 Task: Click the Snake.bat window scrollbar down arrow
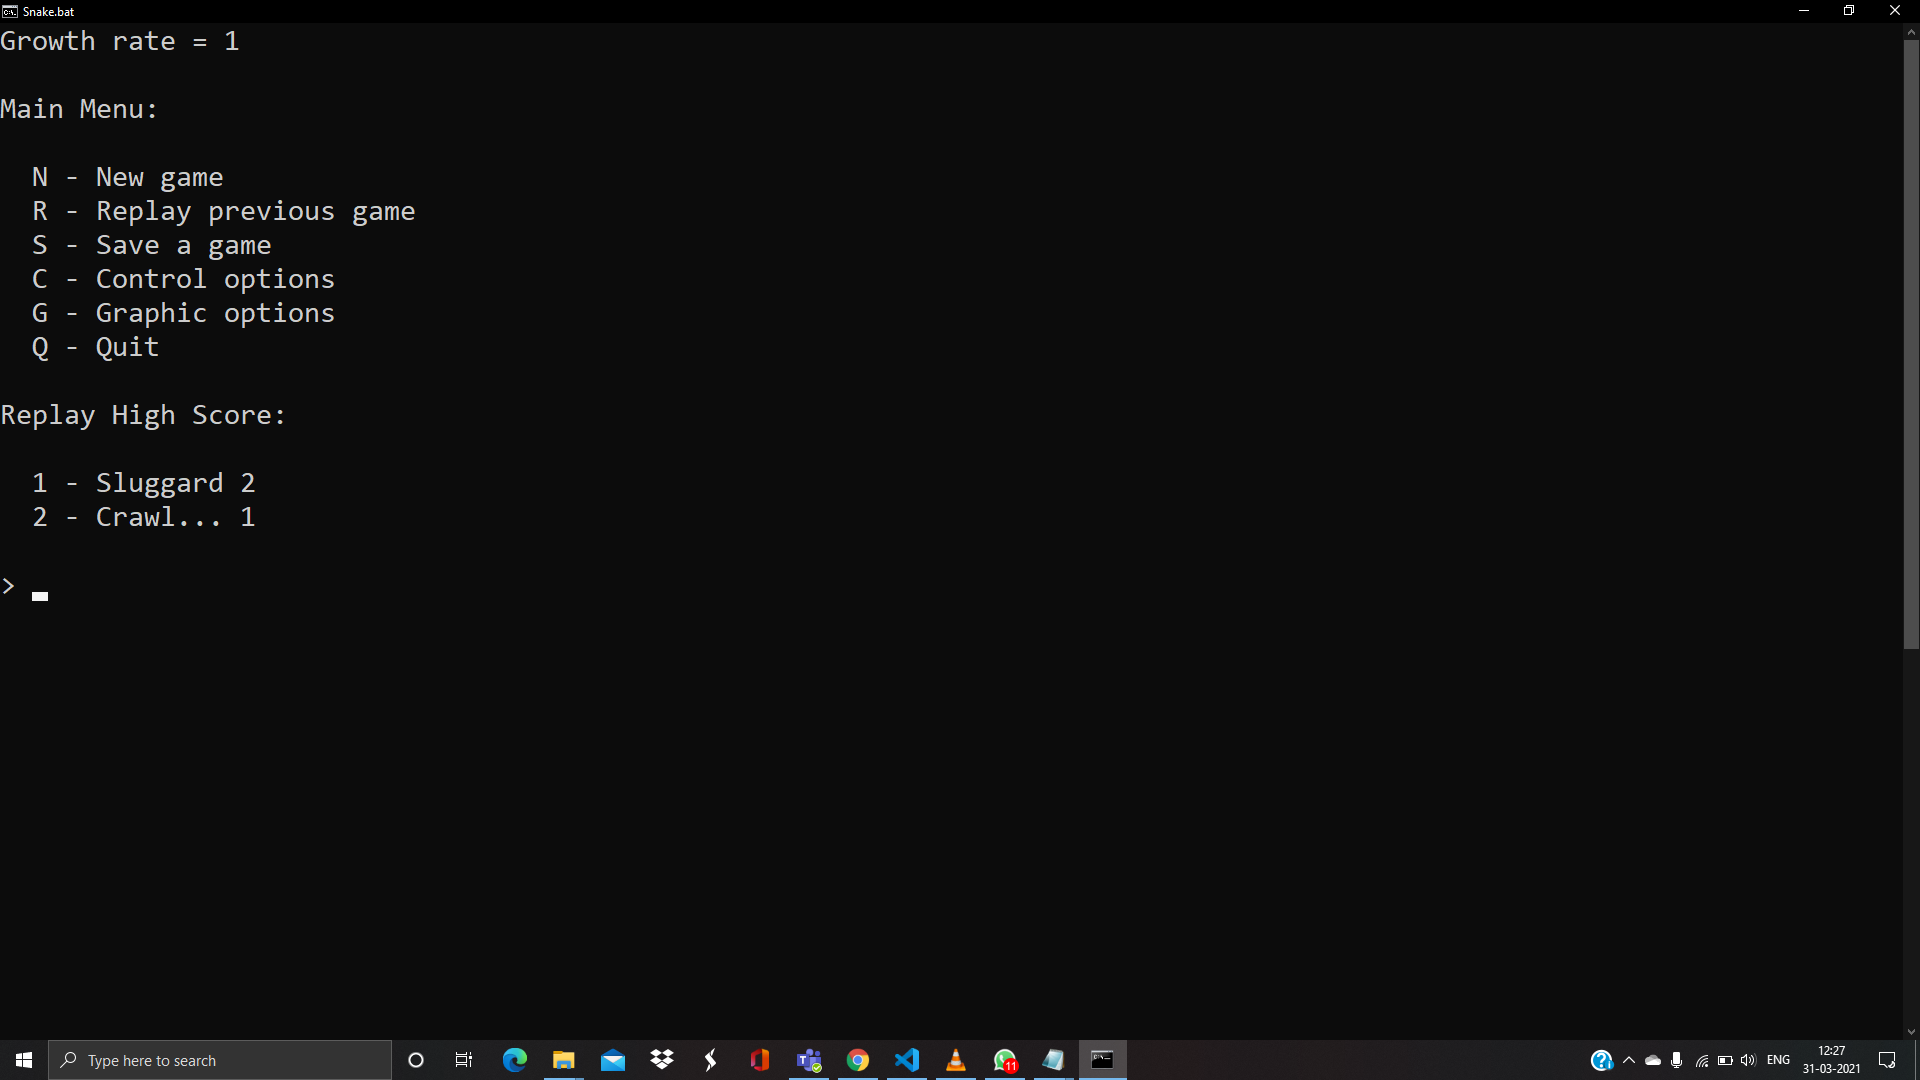point(1911,1032)
